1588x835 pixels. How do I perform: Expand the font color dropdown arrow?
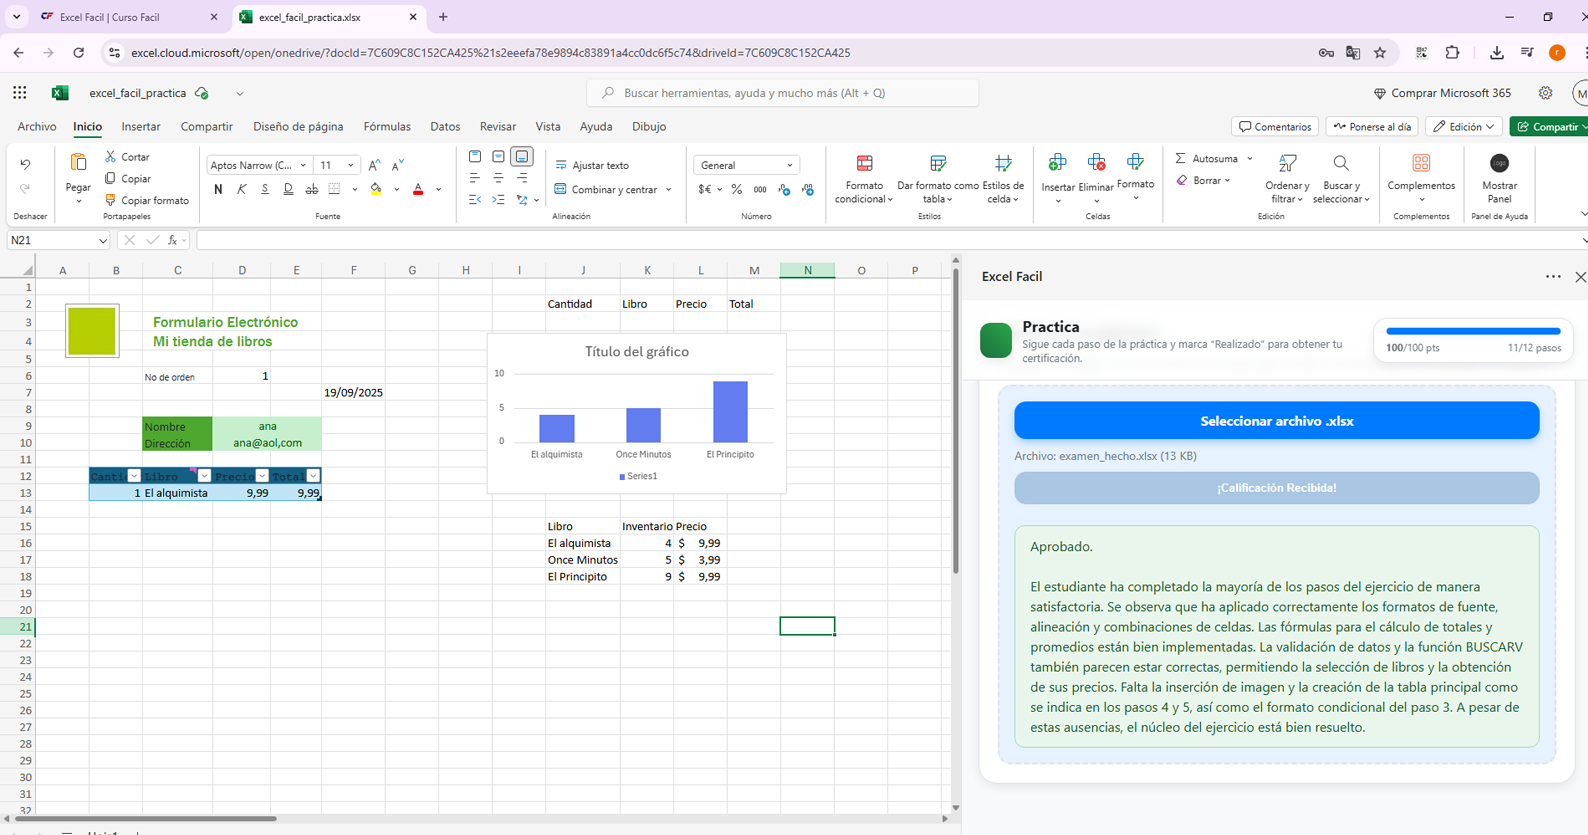(x=439, y=189)
